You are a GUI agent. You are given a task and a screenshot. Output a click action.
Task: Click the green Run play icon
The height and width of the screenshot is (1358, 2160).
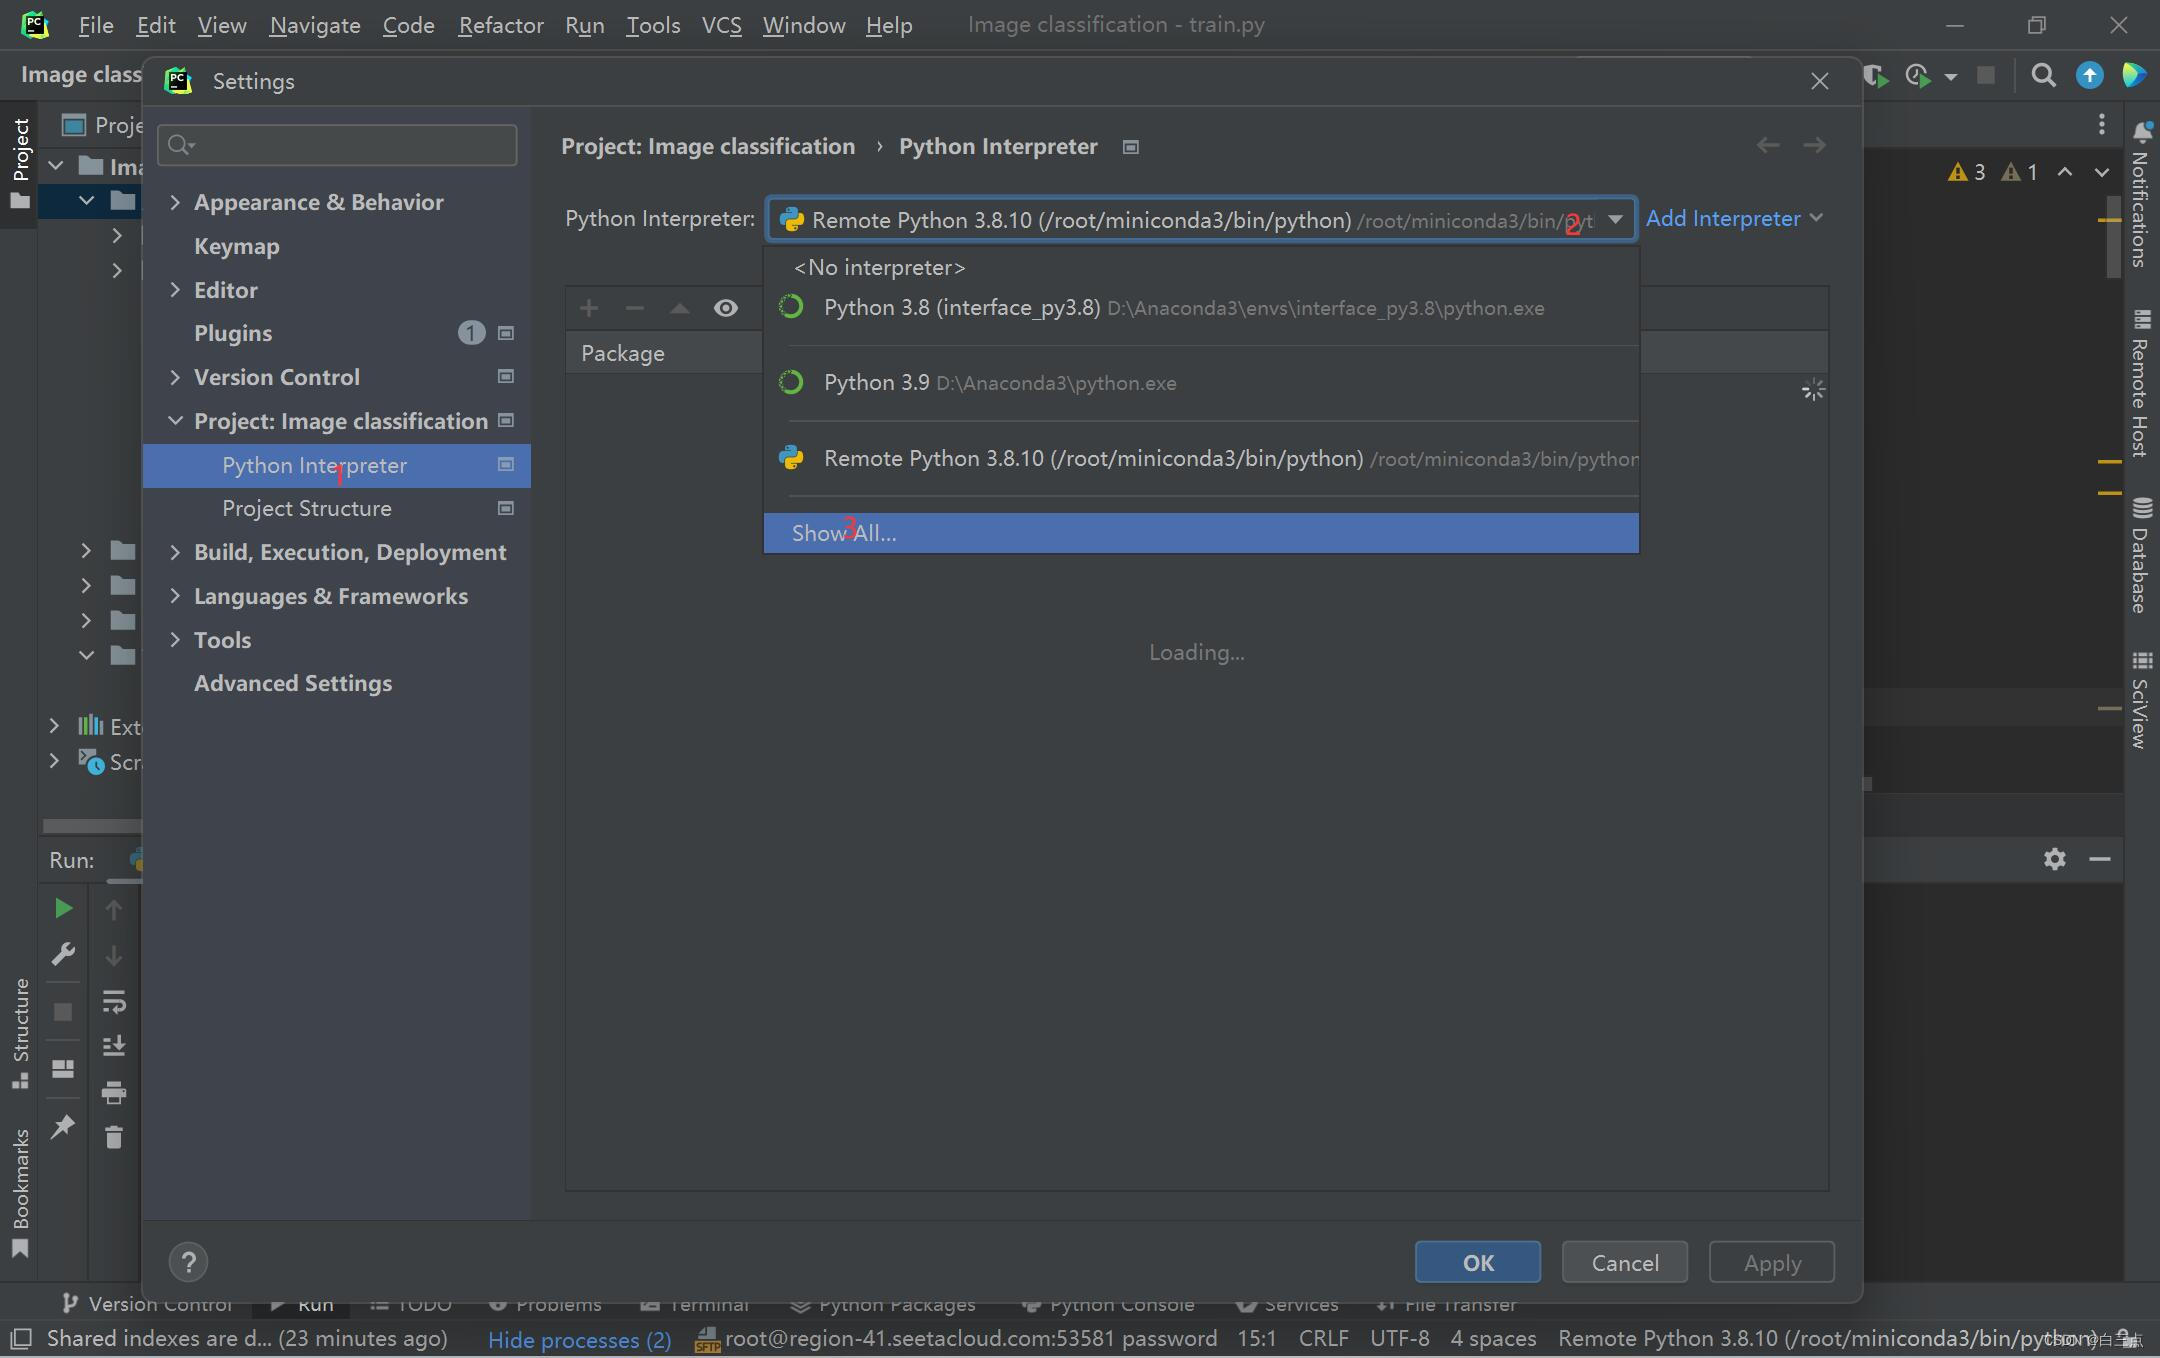point(63,908)
